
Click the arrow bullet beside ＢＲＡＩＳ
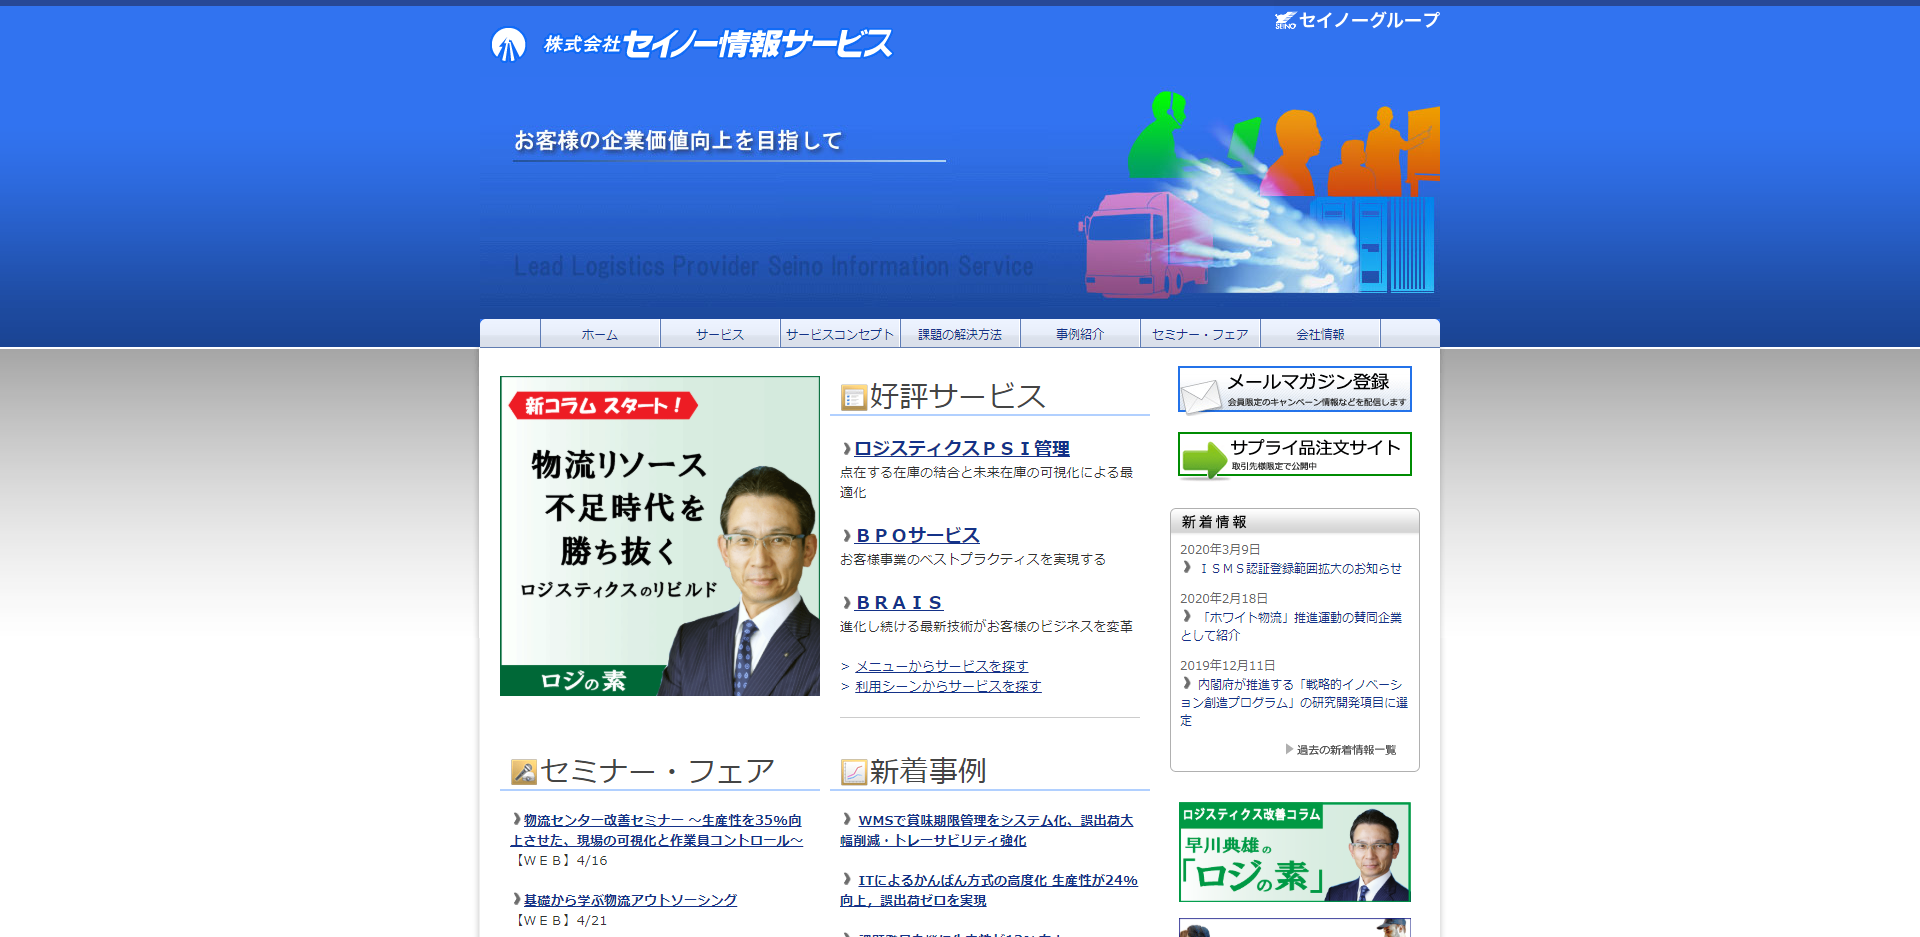[847, 603]
